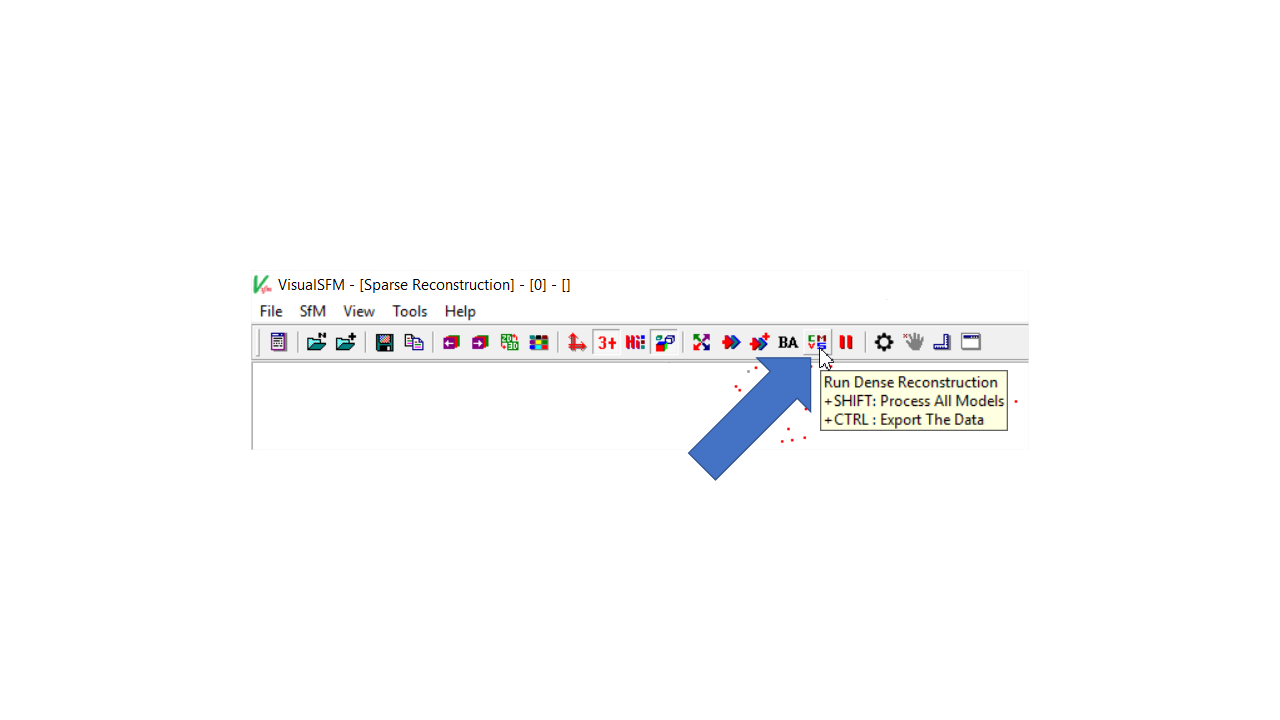Toggle the 3+ points filter
This screenshot has height=720, width=1280.
(x=606, y=342)
